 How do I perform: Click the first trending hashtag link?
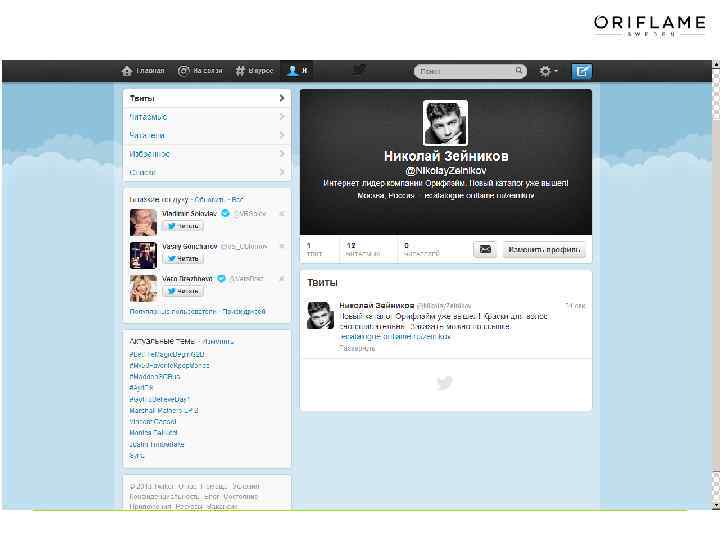[x=167, y=354]
